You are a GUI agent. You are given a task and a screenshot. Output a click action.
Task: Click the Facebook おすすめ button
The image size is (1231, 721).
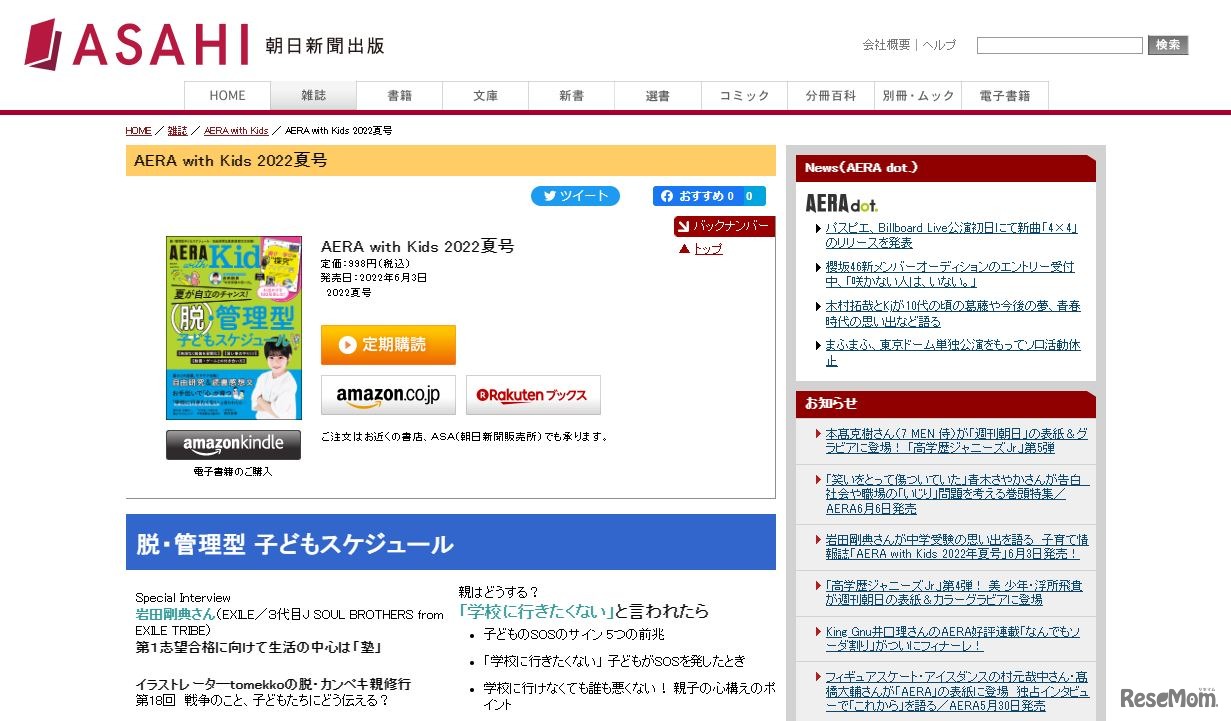[x=709, y=196]
